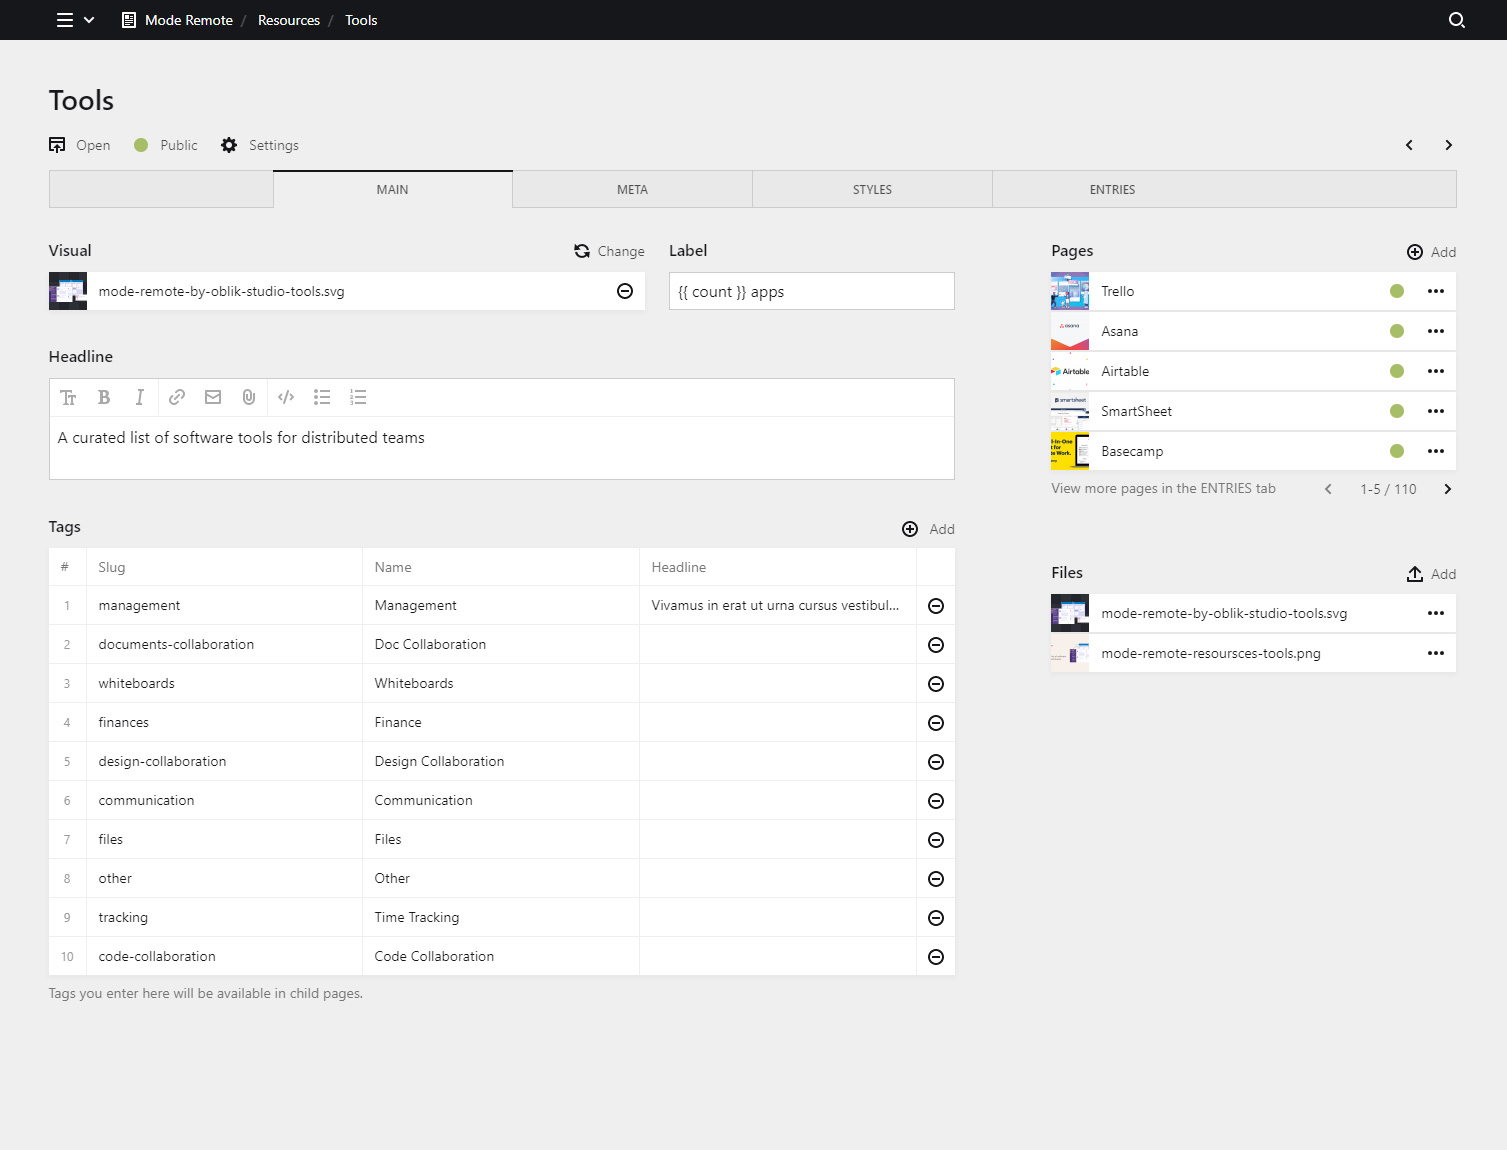Toggle the green status dot next to Trello
The image size is (1507, 1150).
tap(1396, 291)
